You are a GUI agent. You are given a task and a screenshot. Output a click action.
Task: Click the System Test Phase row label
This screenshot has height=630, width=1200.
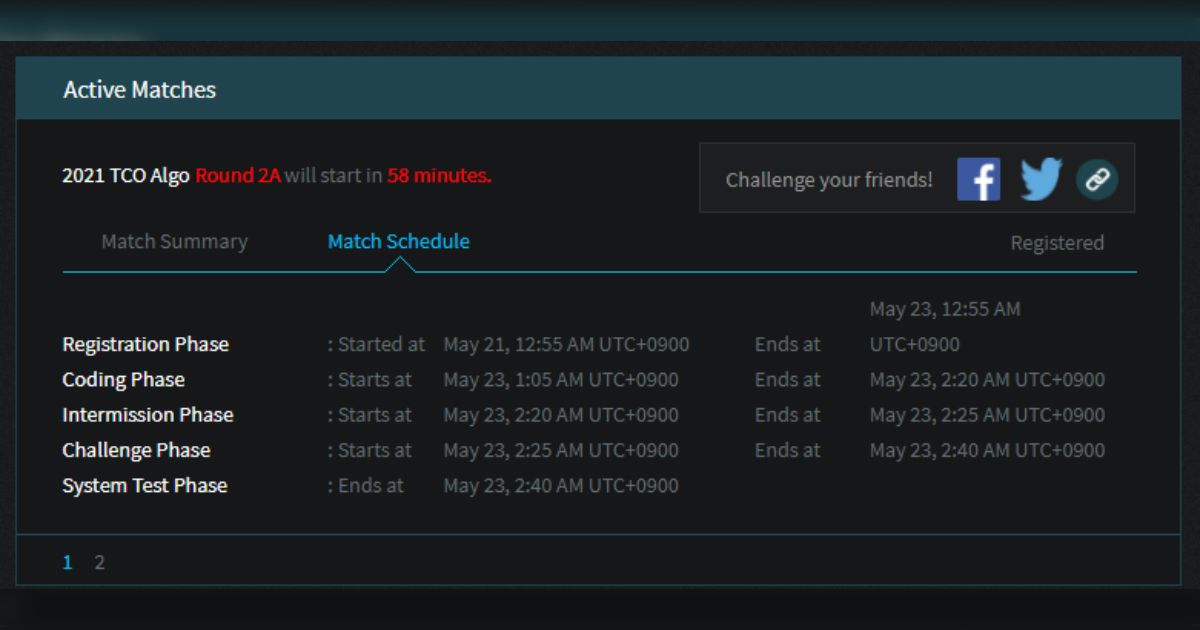[144, 486]
